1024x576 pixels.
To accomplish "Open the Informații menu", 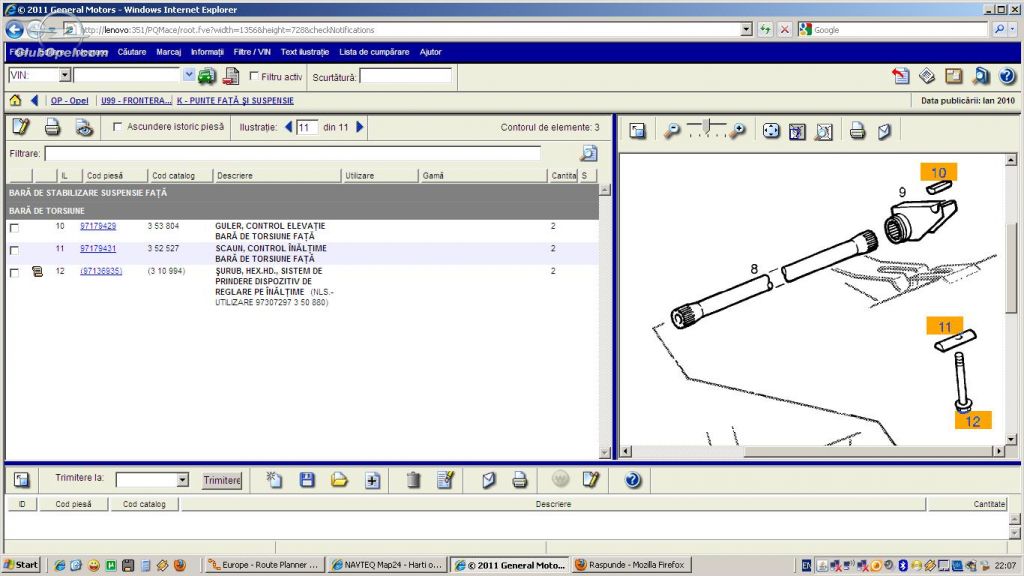I will click(x=207, y=52).
